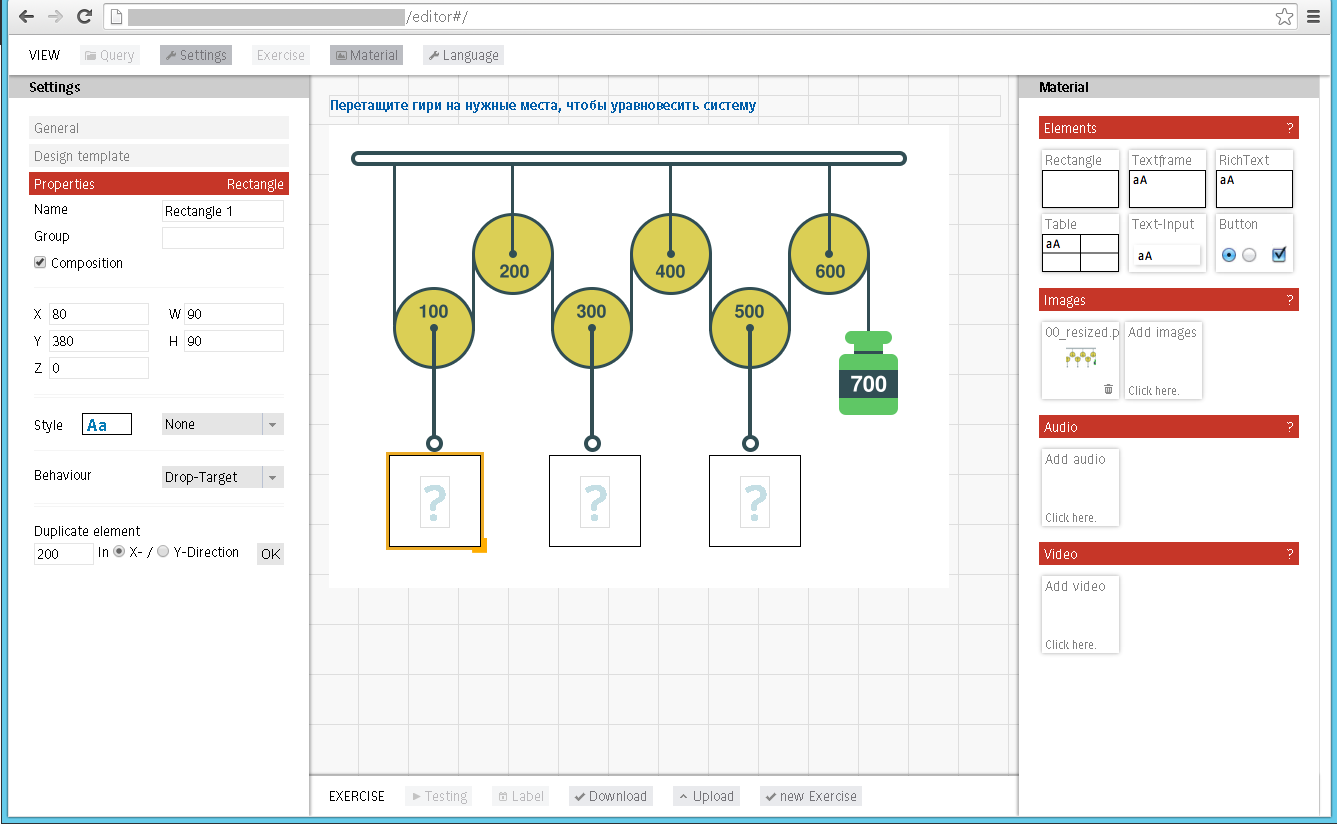Image resolution: width=1337 pixels, height=824 pixels.
Task: Click the H height field
Action: [x=234, y=341]
